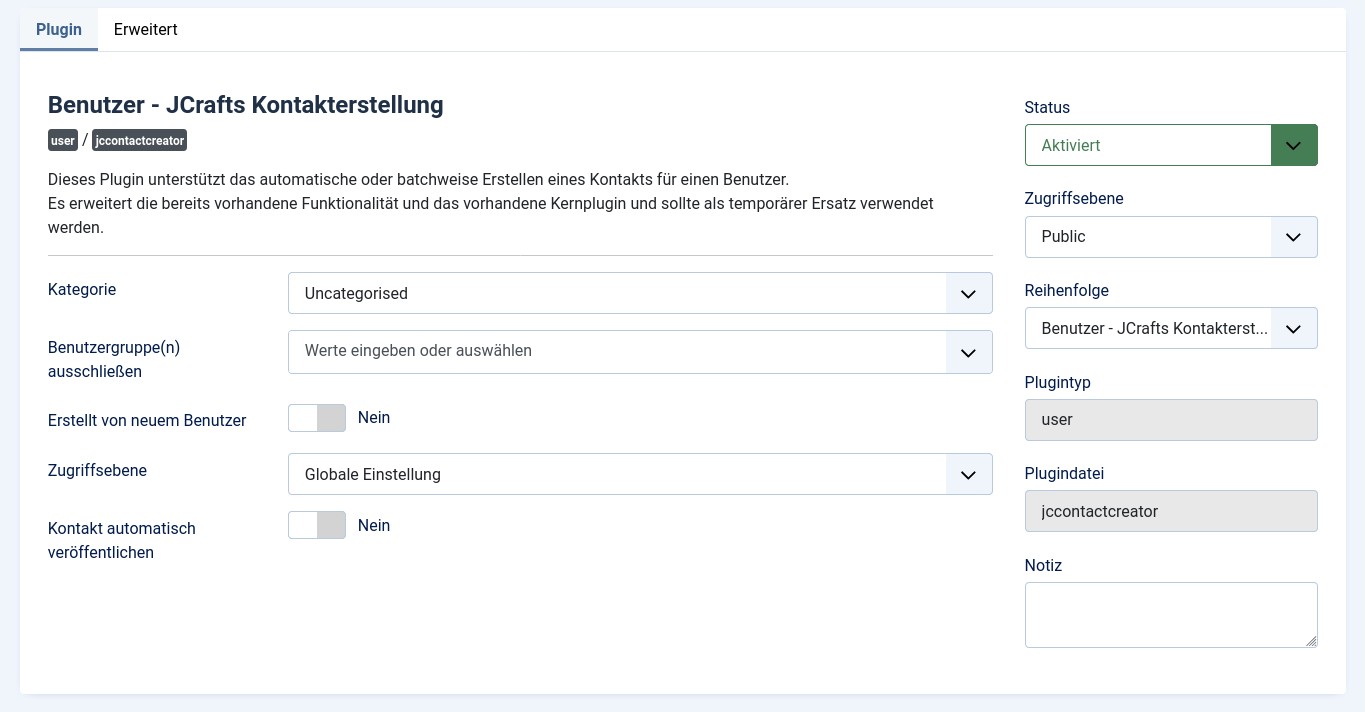The image size is (1365, 712).
Task: Click the chevron on Reihenfolge dropdown
Action: [x=1293, y=328]
